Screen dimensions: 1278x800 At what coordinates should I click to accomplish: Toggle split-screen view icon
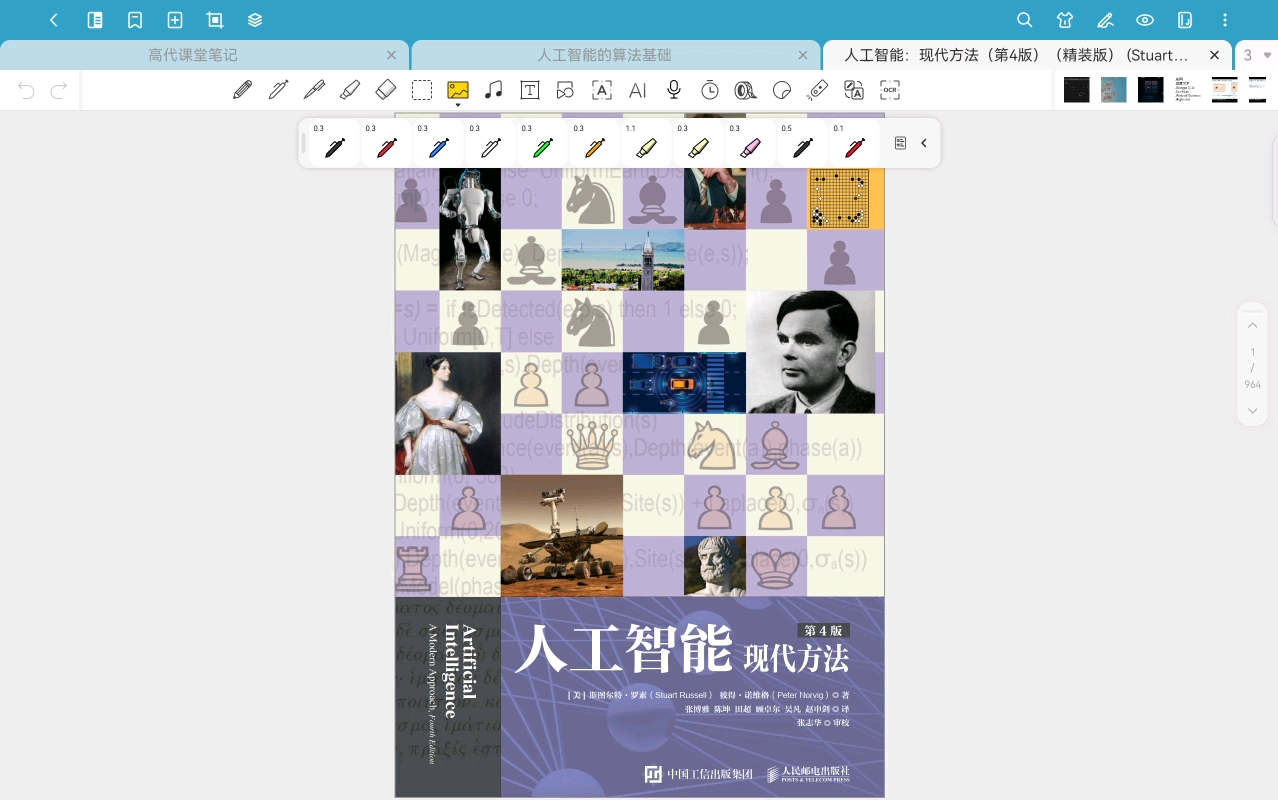[1185, 20]
